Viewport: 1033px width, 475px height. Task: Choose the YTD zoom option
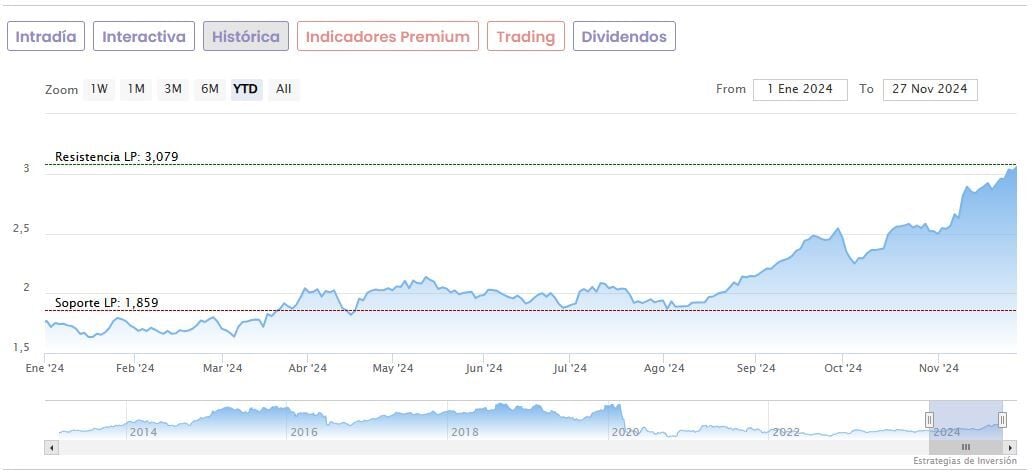click(246, 89)
